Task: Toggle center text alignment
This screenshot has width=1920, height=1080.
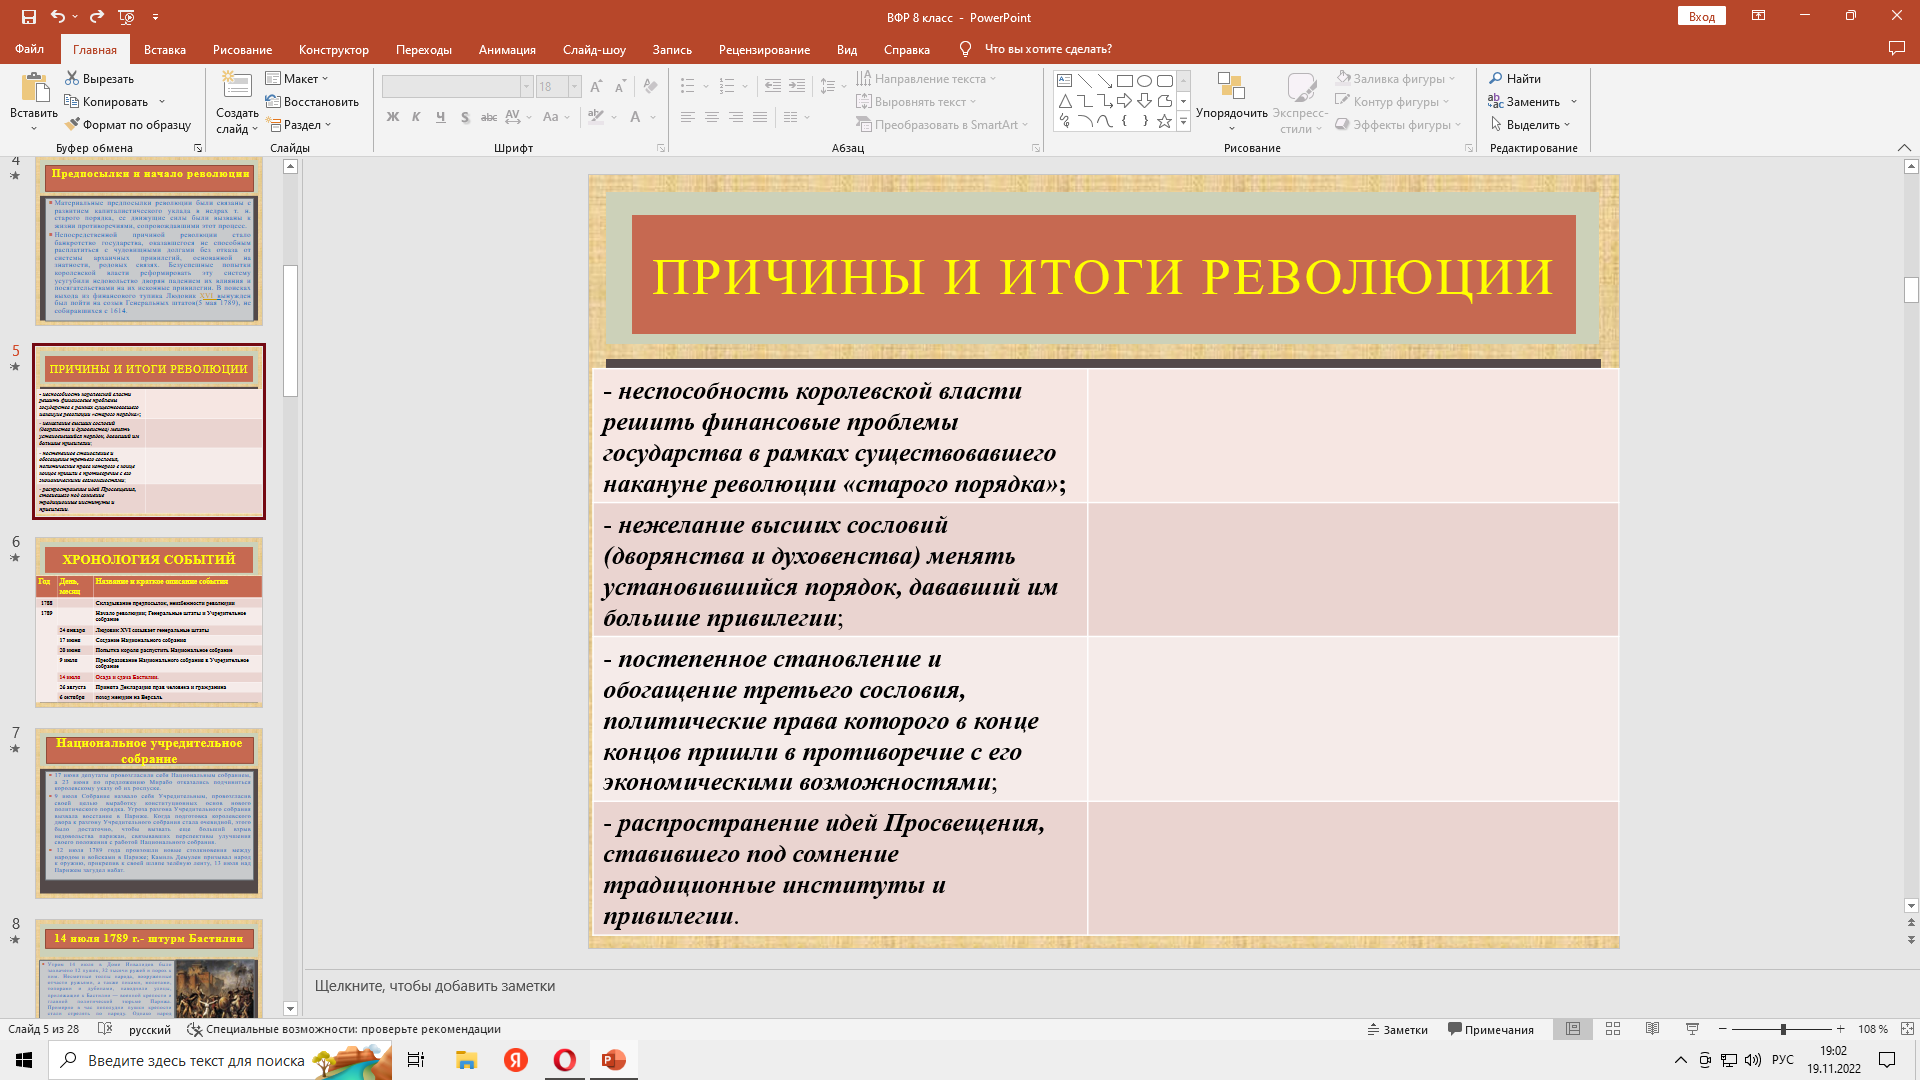Action: 712,117
